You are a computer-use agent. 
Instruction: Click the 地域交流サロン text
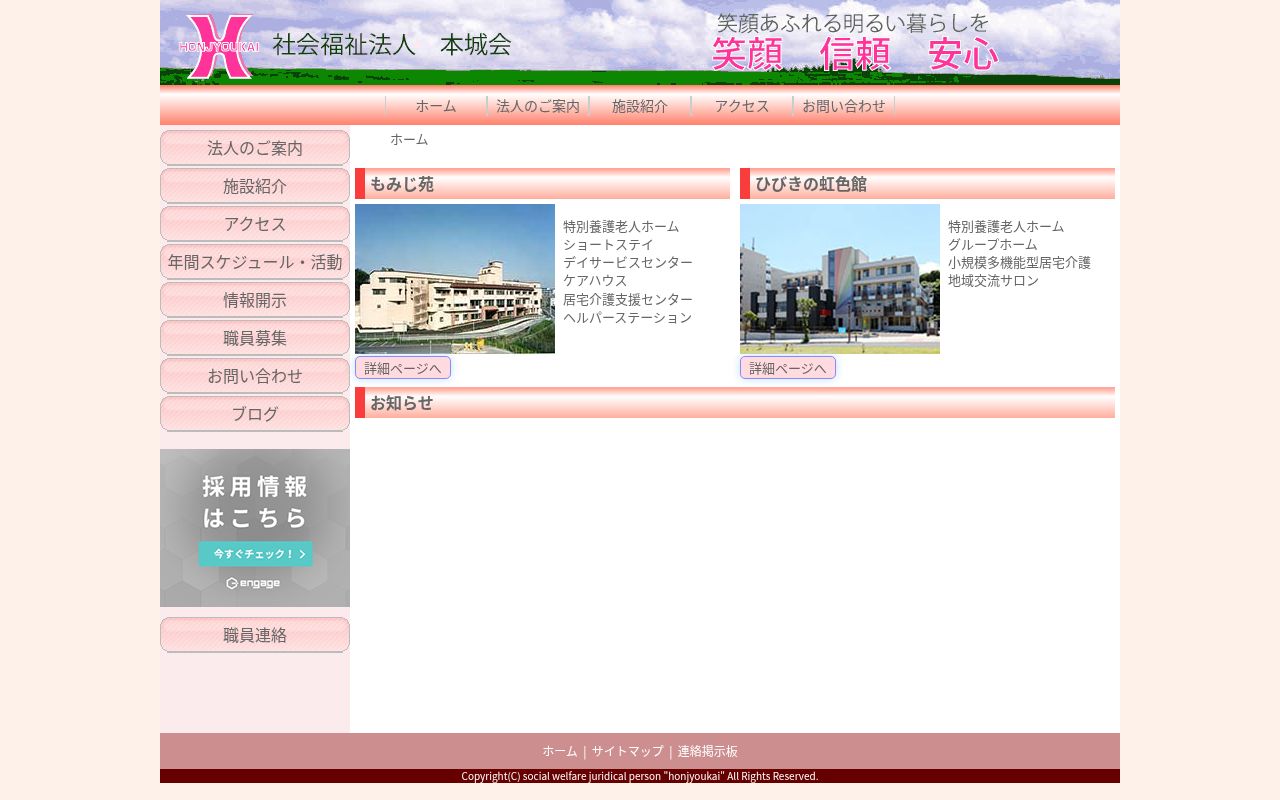[x=993, y=280]
